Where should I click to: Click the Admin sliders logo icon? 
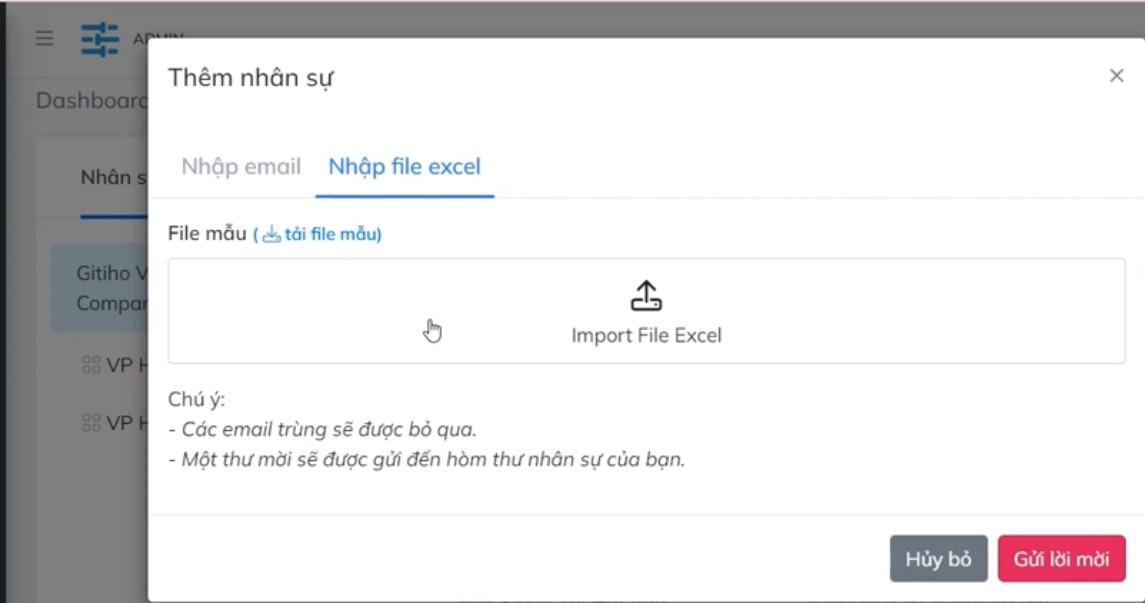(100, 39)
